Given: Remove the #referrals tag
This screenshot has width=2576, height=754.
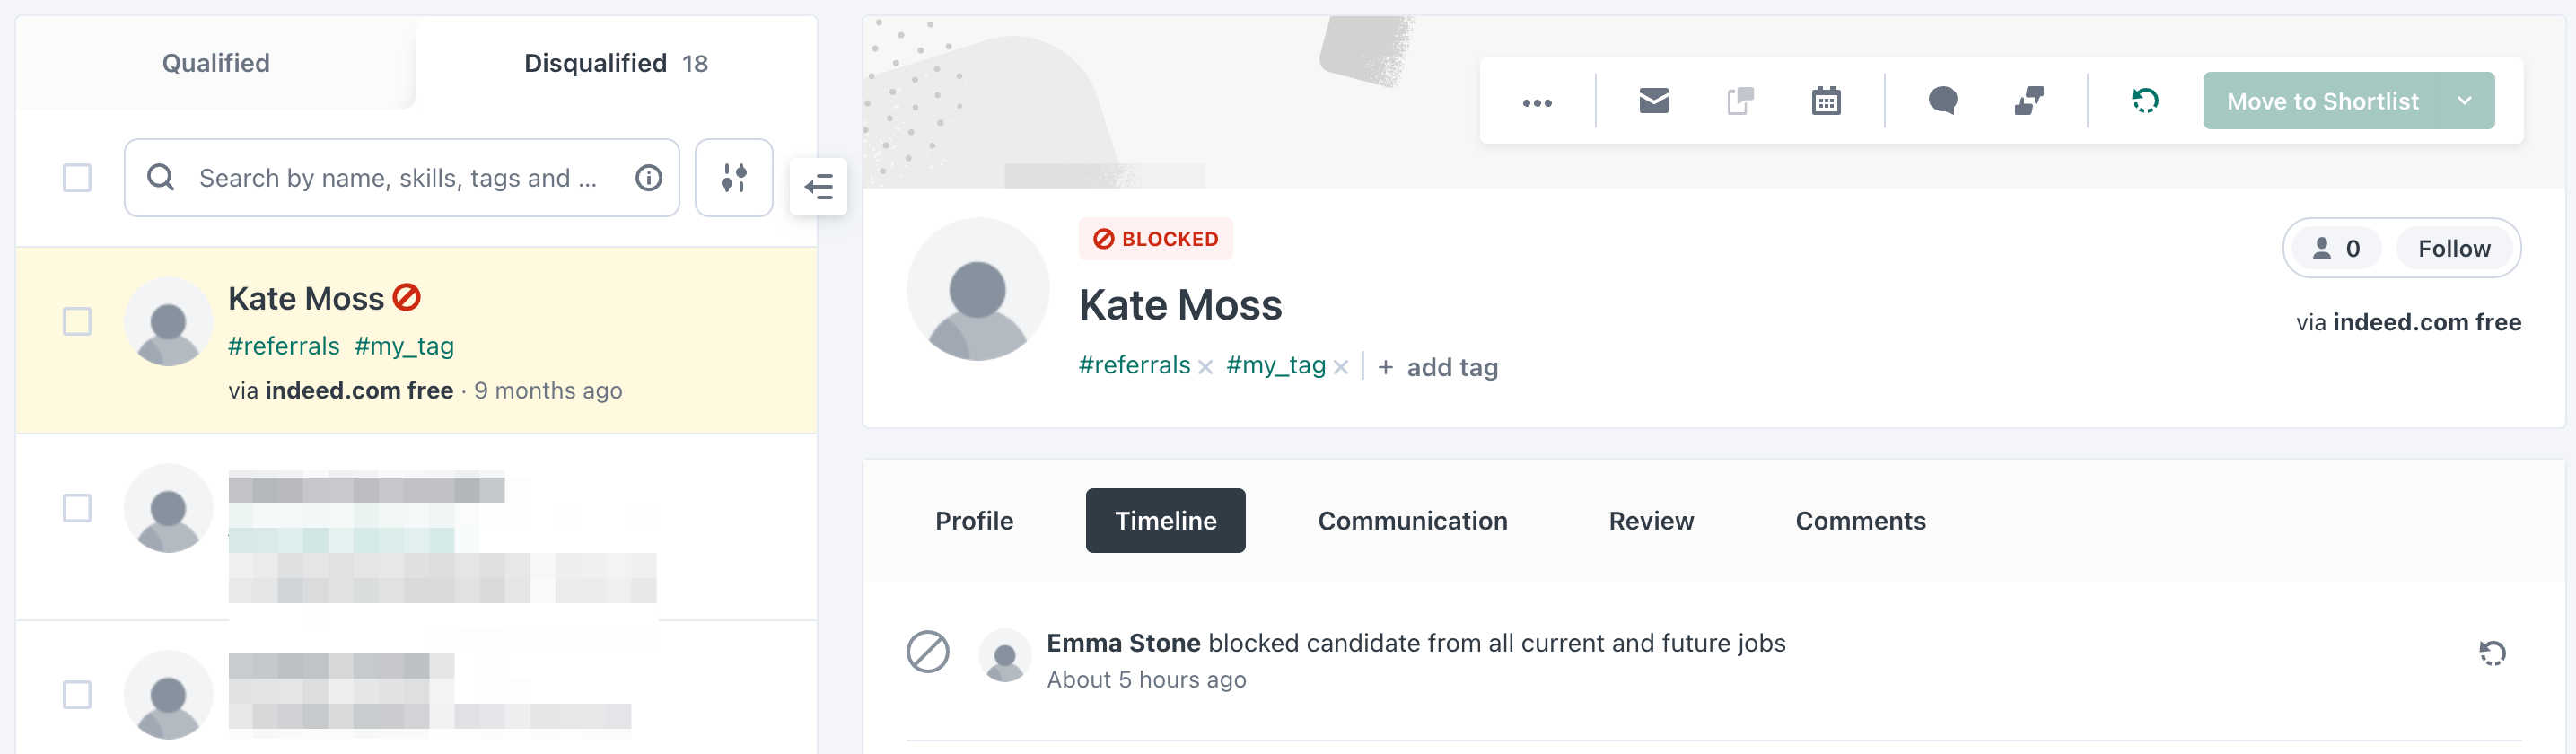Looking at the screenshot, I should (x=1206, y=367).
